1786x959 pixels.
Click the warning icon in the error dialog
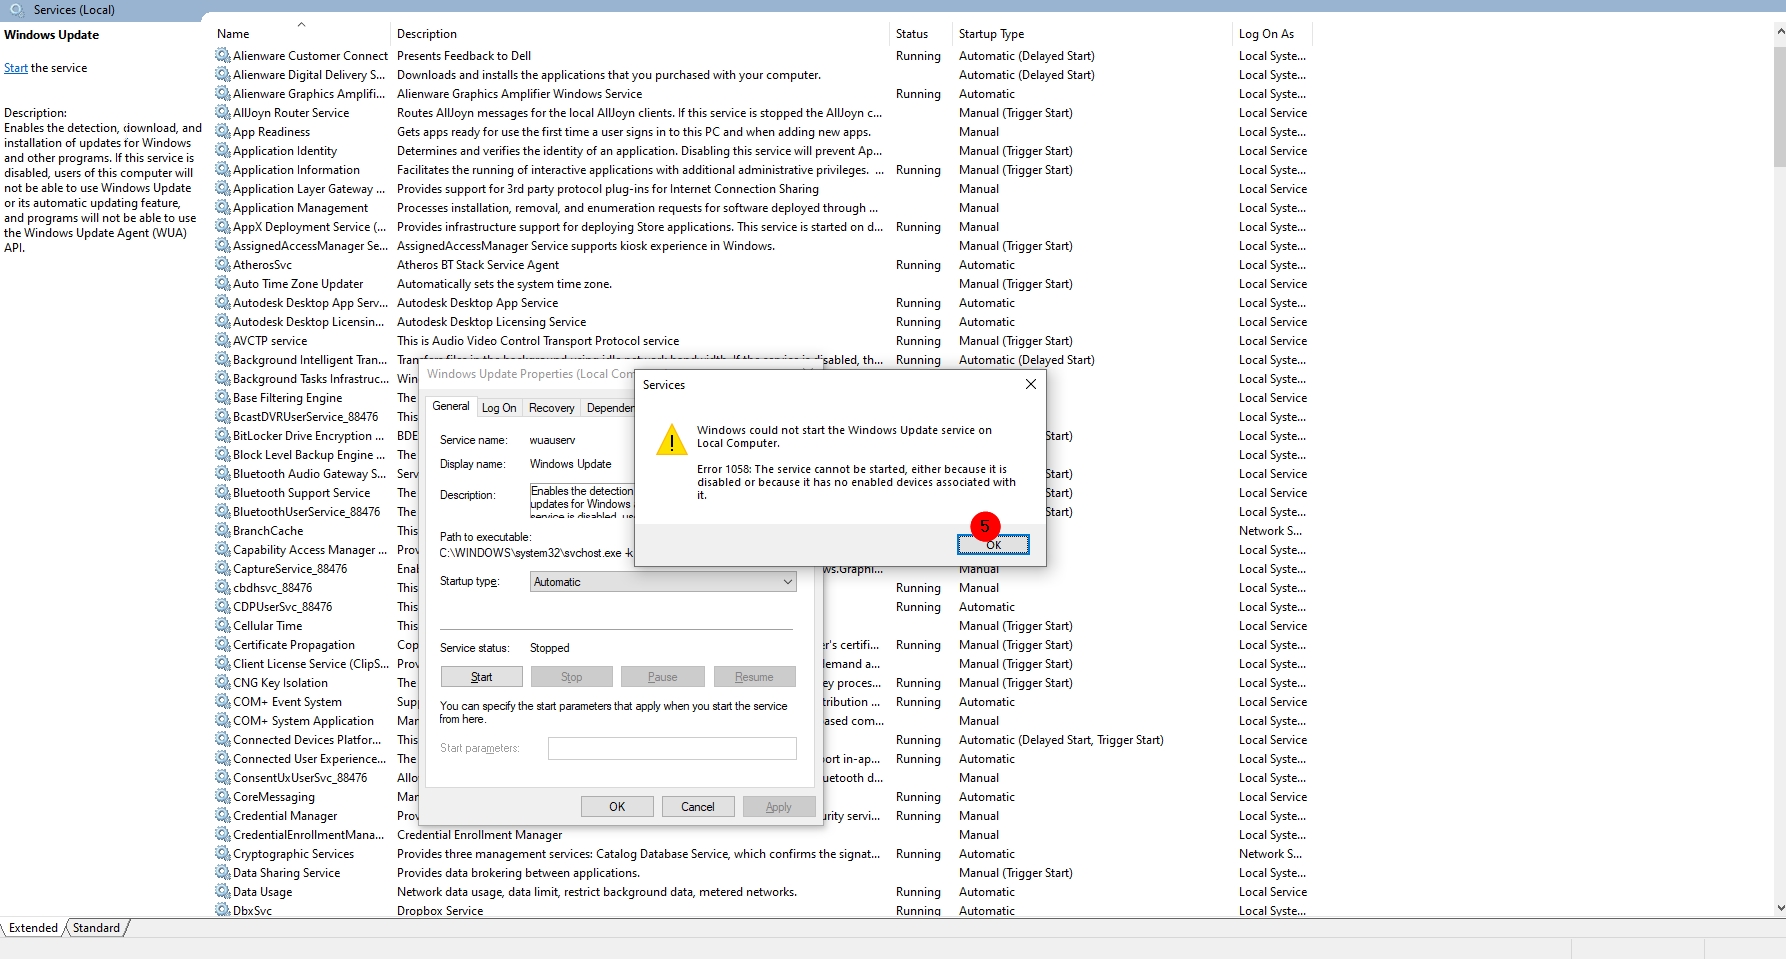click(671, 440)
